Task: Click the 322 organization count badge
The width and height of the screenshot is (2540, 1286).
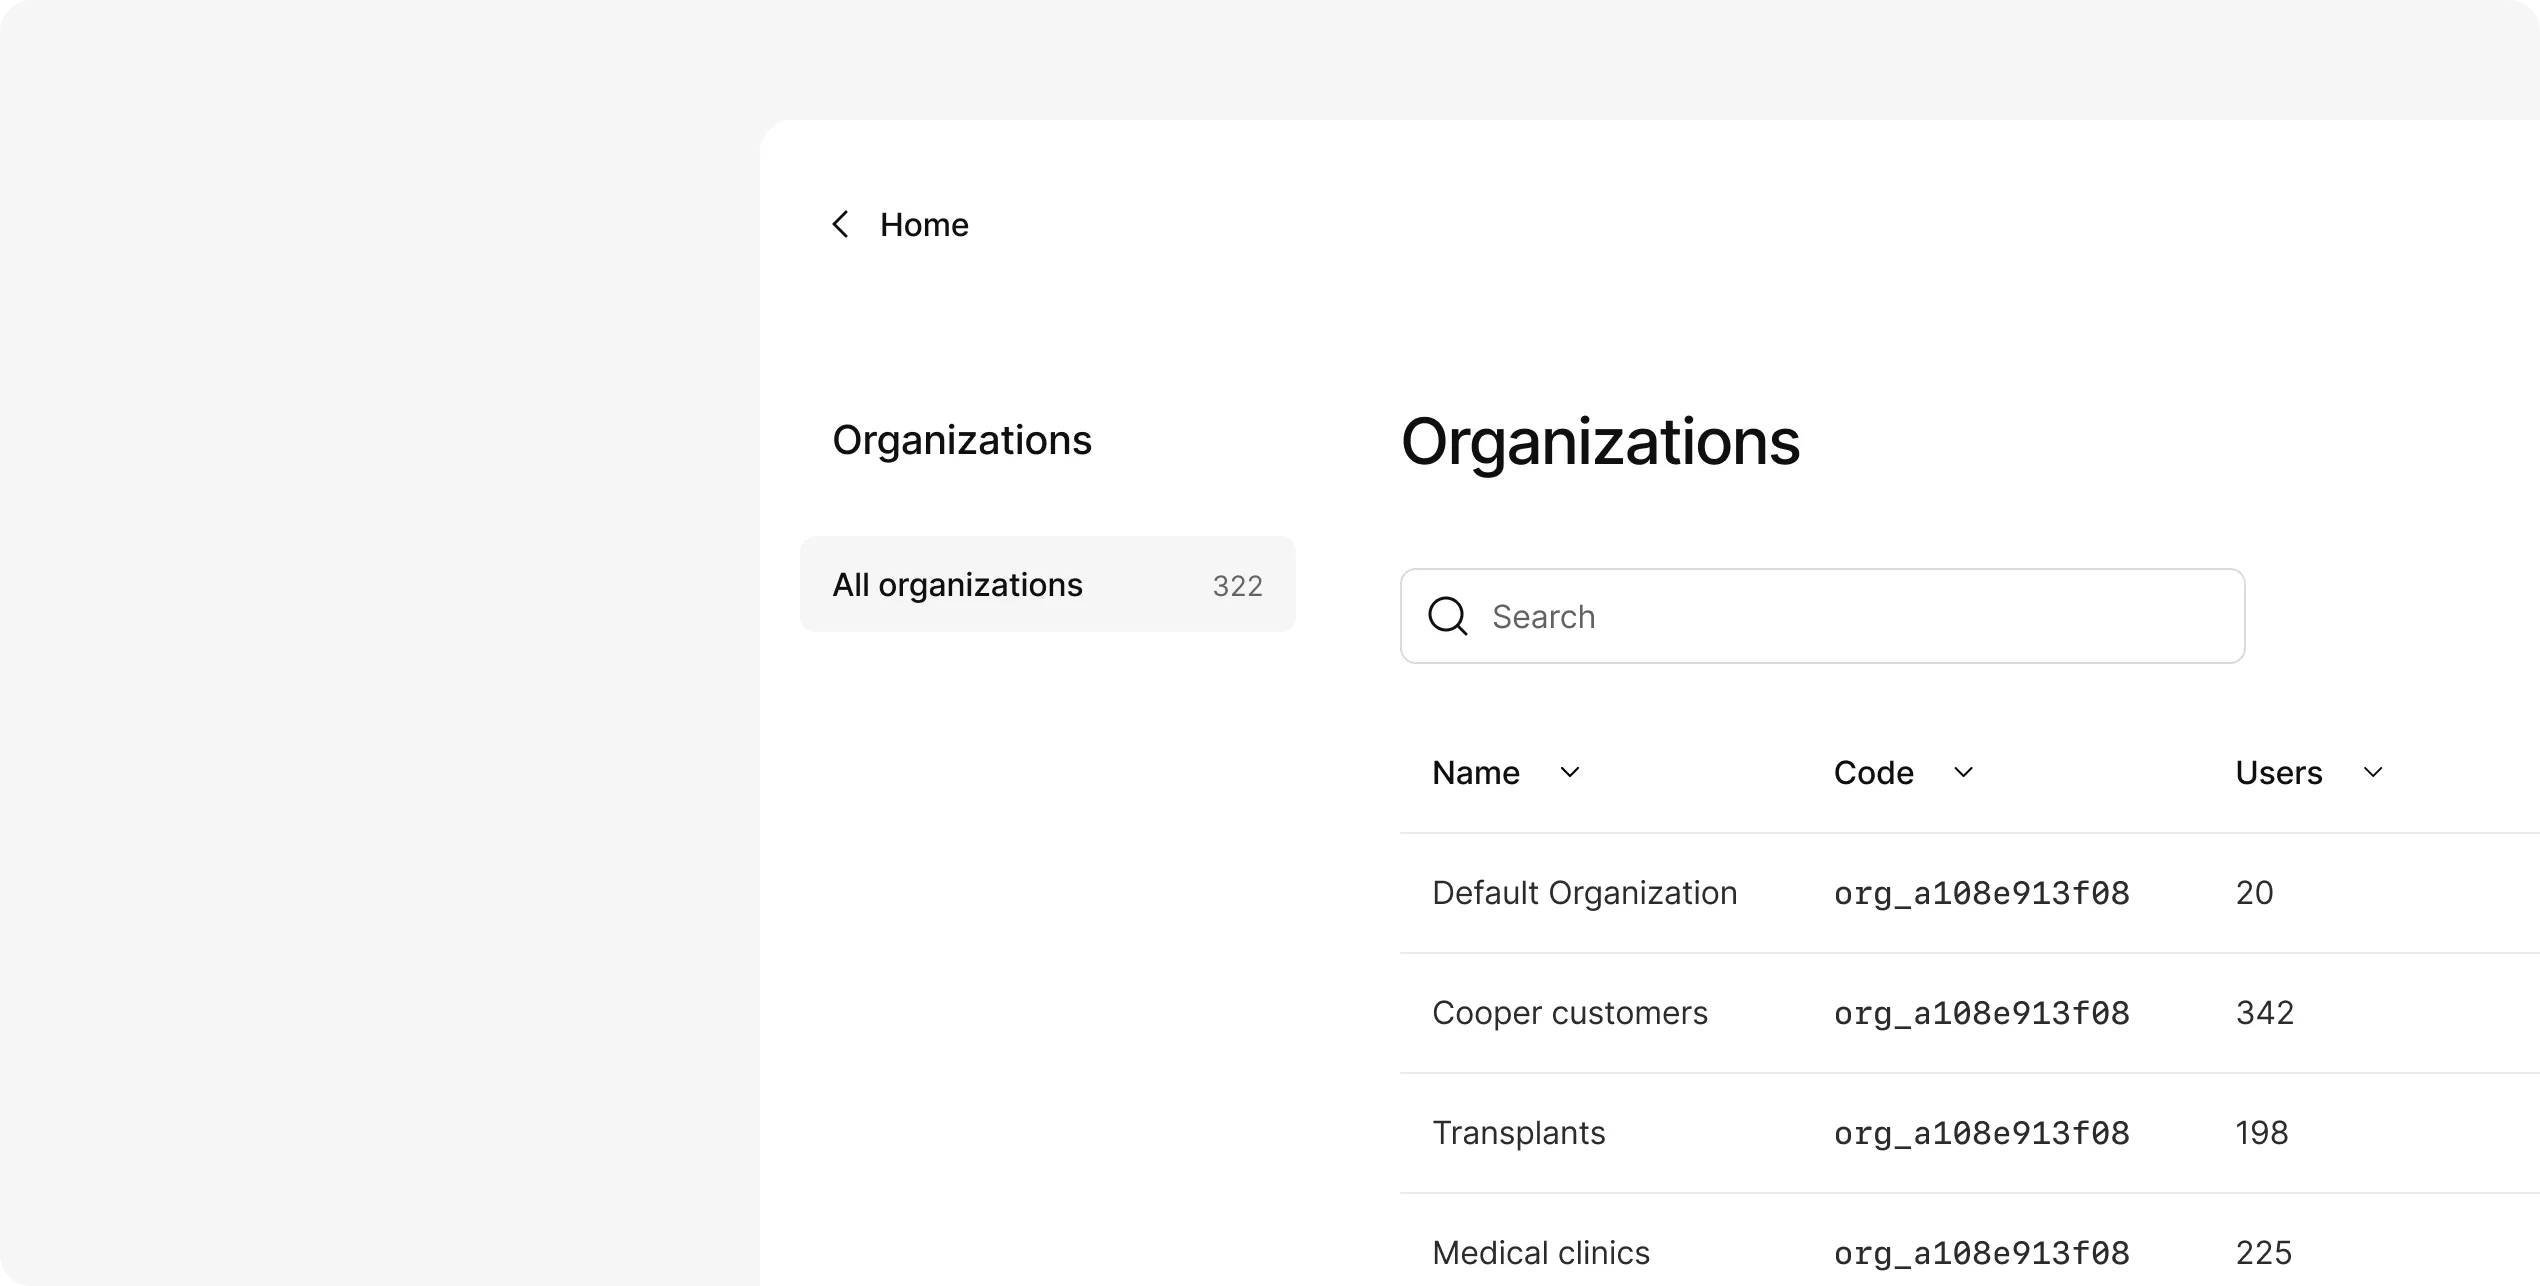Action: click(x=1237, y=585)
